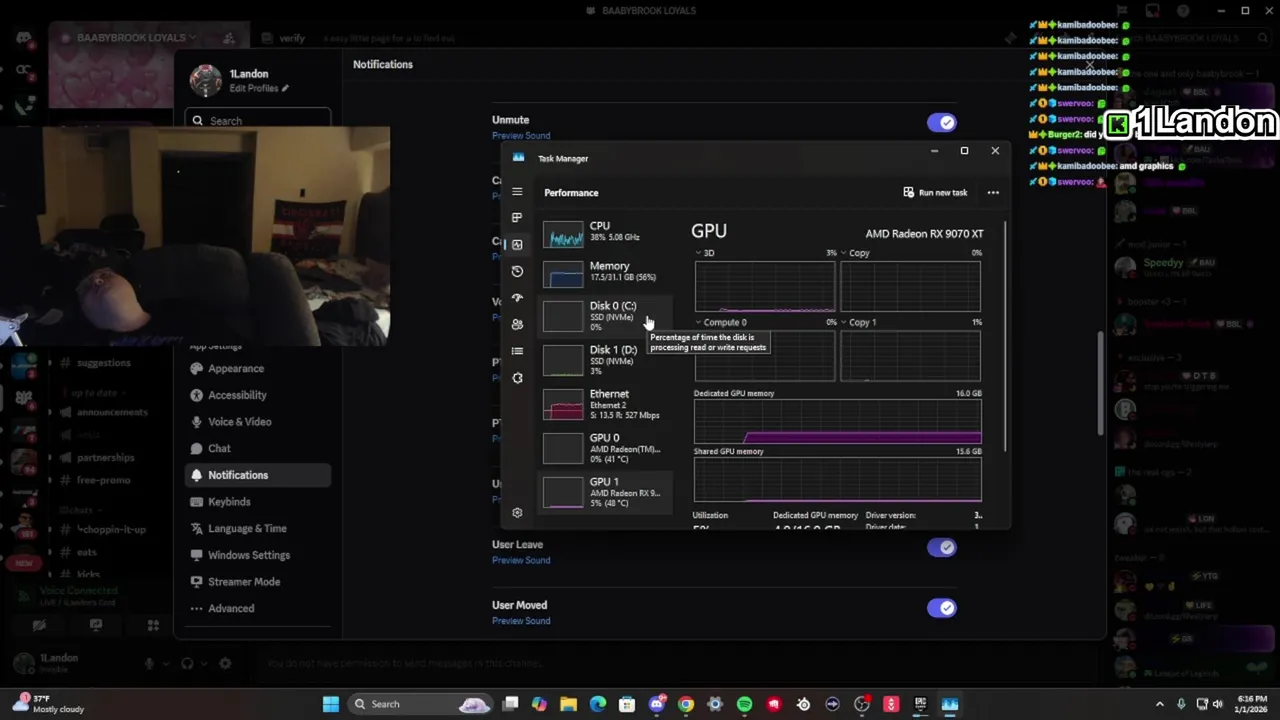The image size is (1280, 720).
Task: Open the Copy 1 graph engine dropdown
Action: 858,322
